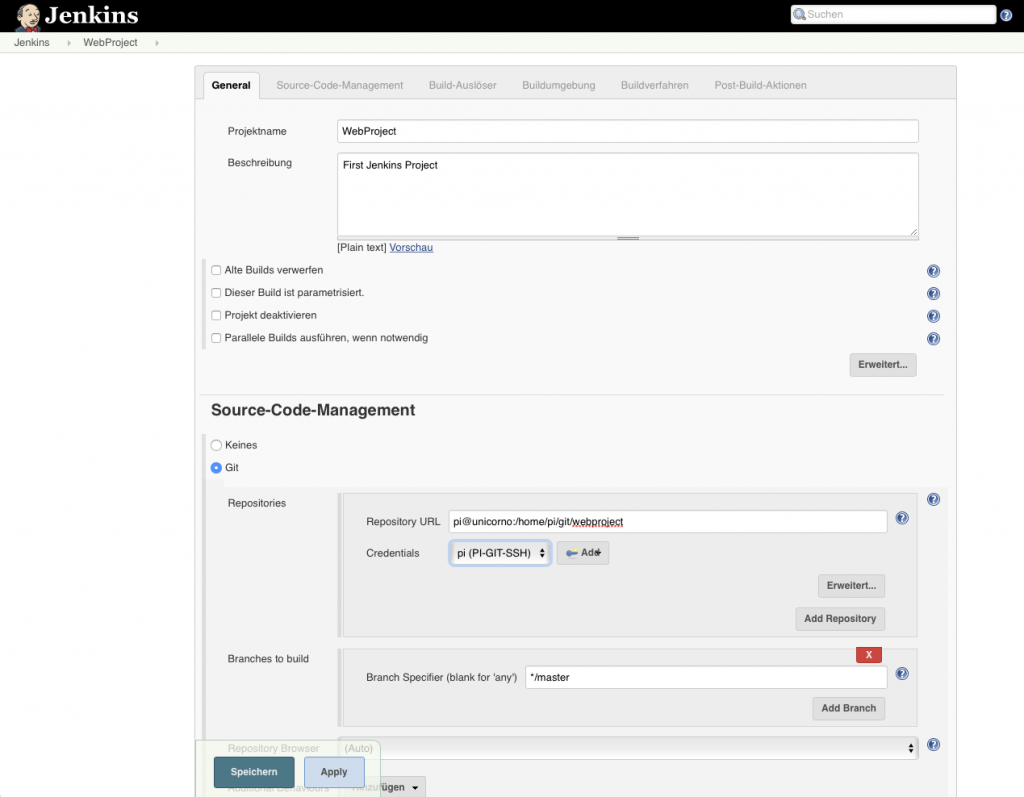Click the help icon beside Branch Specifier

click(901, 674)
